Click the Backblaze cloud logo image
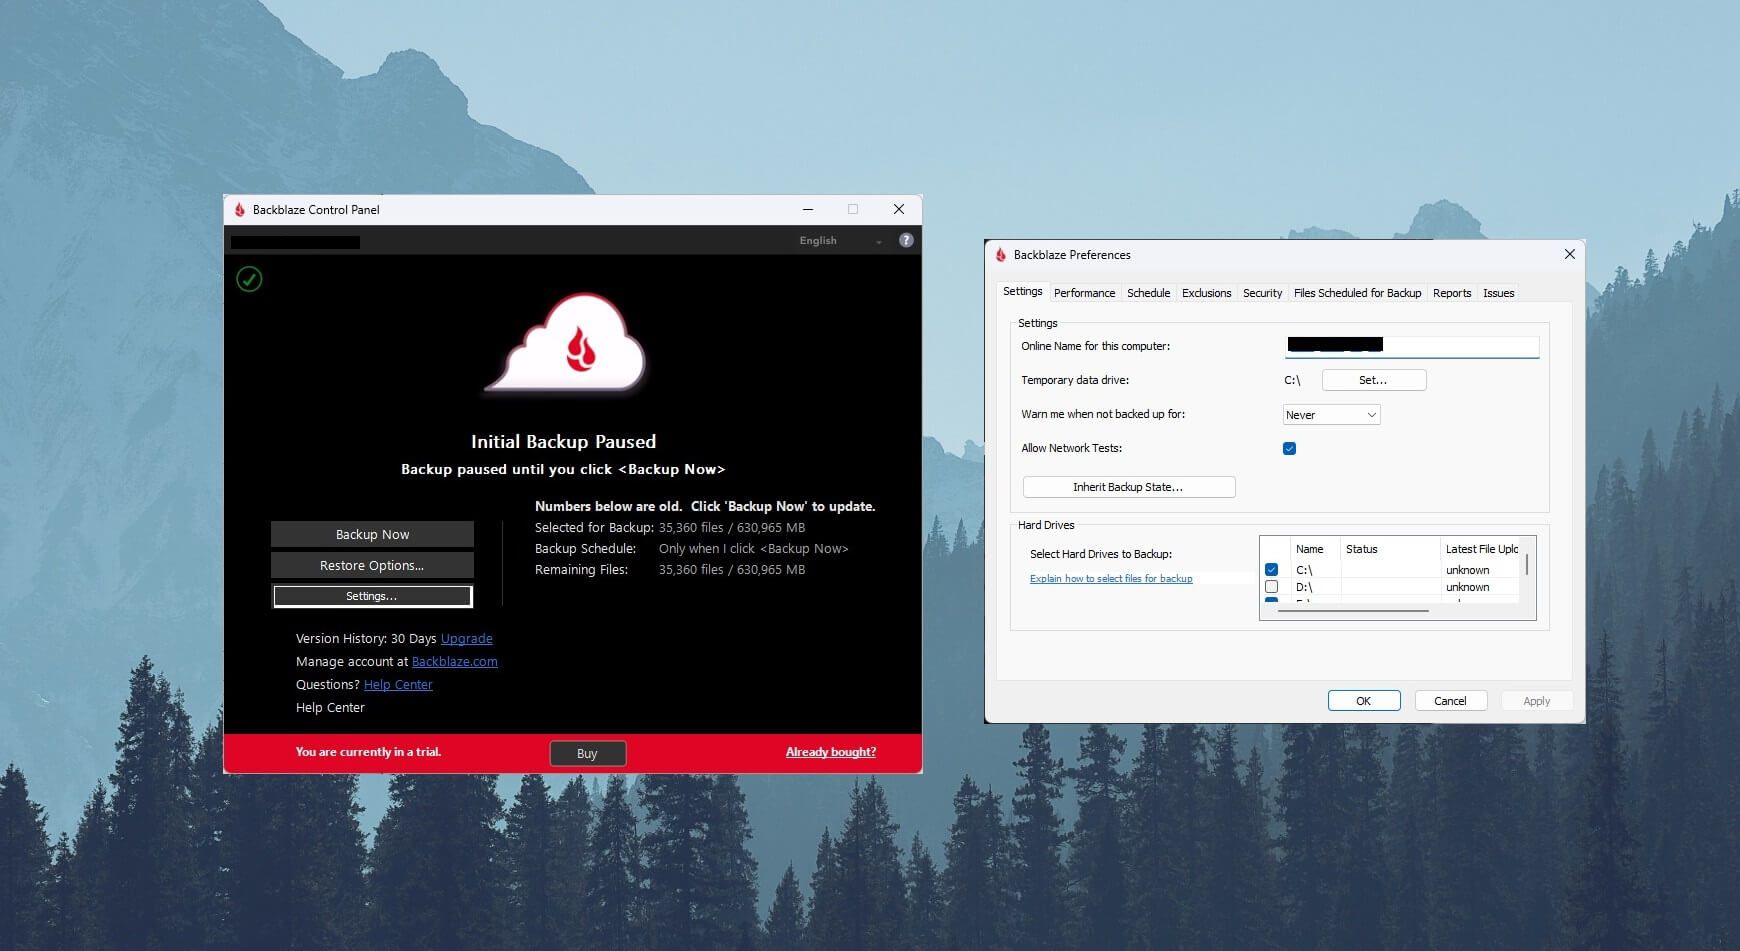The width and height of the screenshot is (1740, 951). click(x=566, y=343)
